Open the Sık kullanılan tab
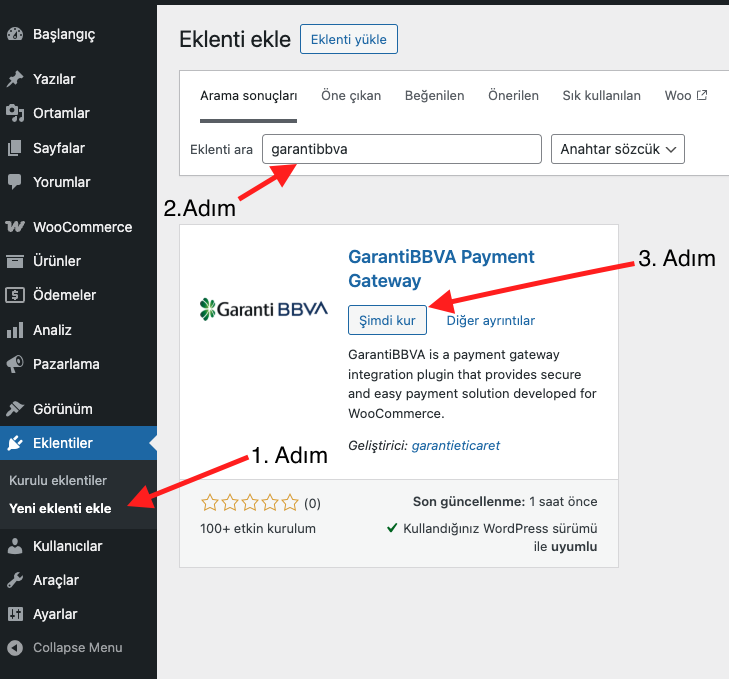729x679 pixels. (x=601, y=96)
